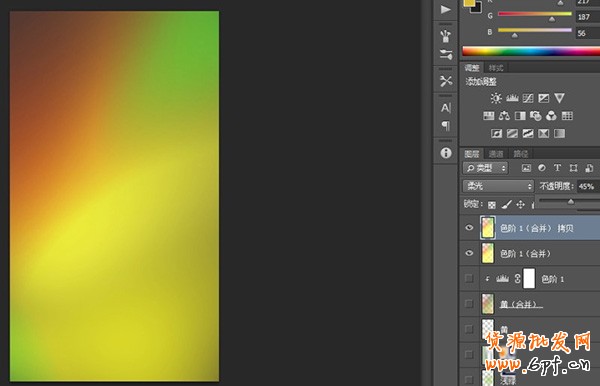Add a Brightness/Contrast adjustment (sun icon)
This screenshot has height=386, width=600.
(496, 98)
